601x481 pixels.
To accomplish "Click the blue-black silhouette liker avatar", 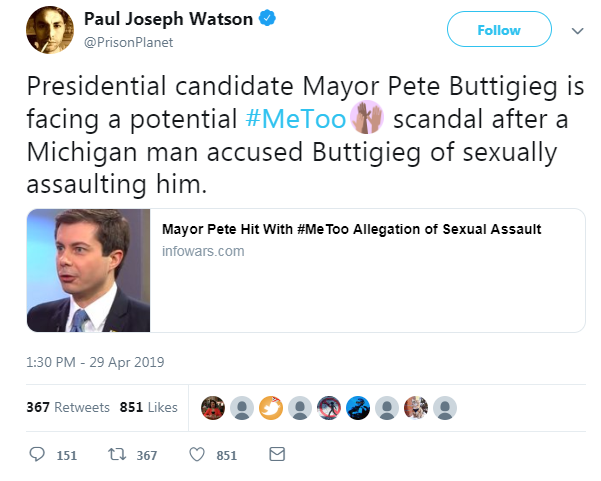I will click(x=358, y=407).
